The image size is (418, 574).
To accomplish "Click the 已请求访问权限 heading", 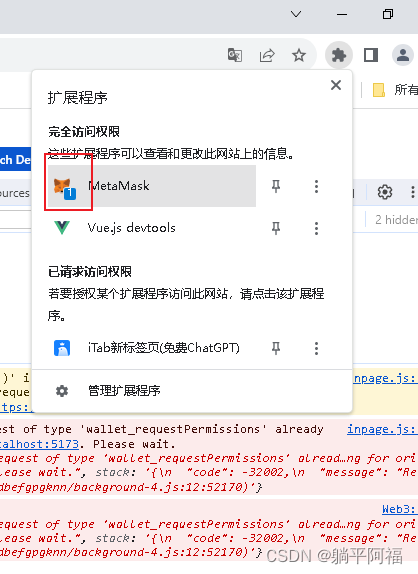I will click(x=90, y=272).
